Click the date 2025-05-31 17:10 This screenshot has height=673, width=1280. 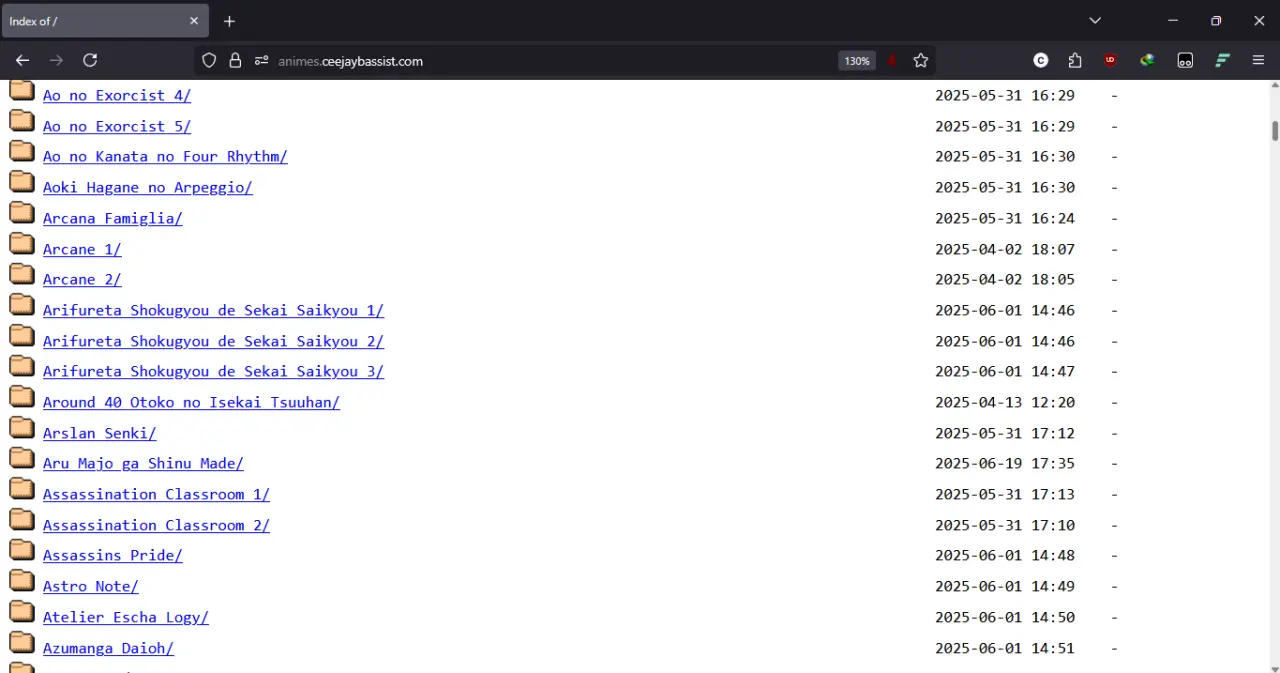coord(1005,526)
